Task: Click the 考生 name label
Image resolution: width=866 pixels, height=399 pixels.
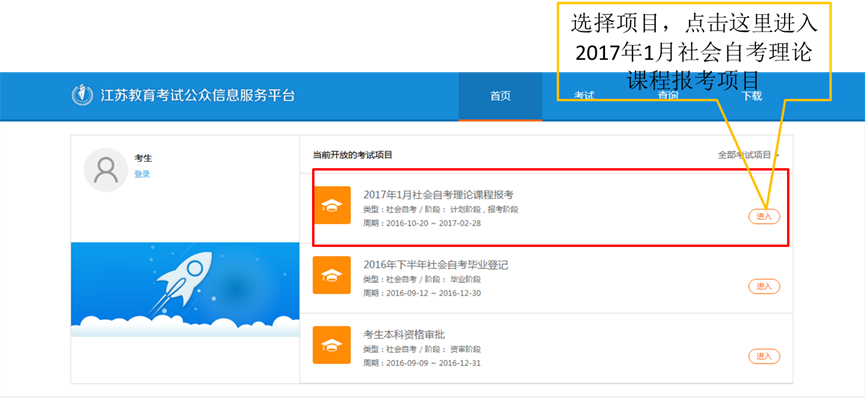Action: 143,159
